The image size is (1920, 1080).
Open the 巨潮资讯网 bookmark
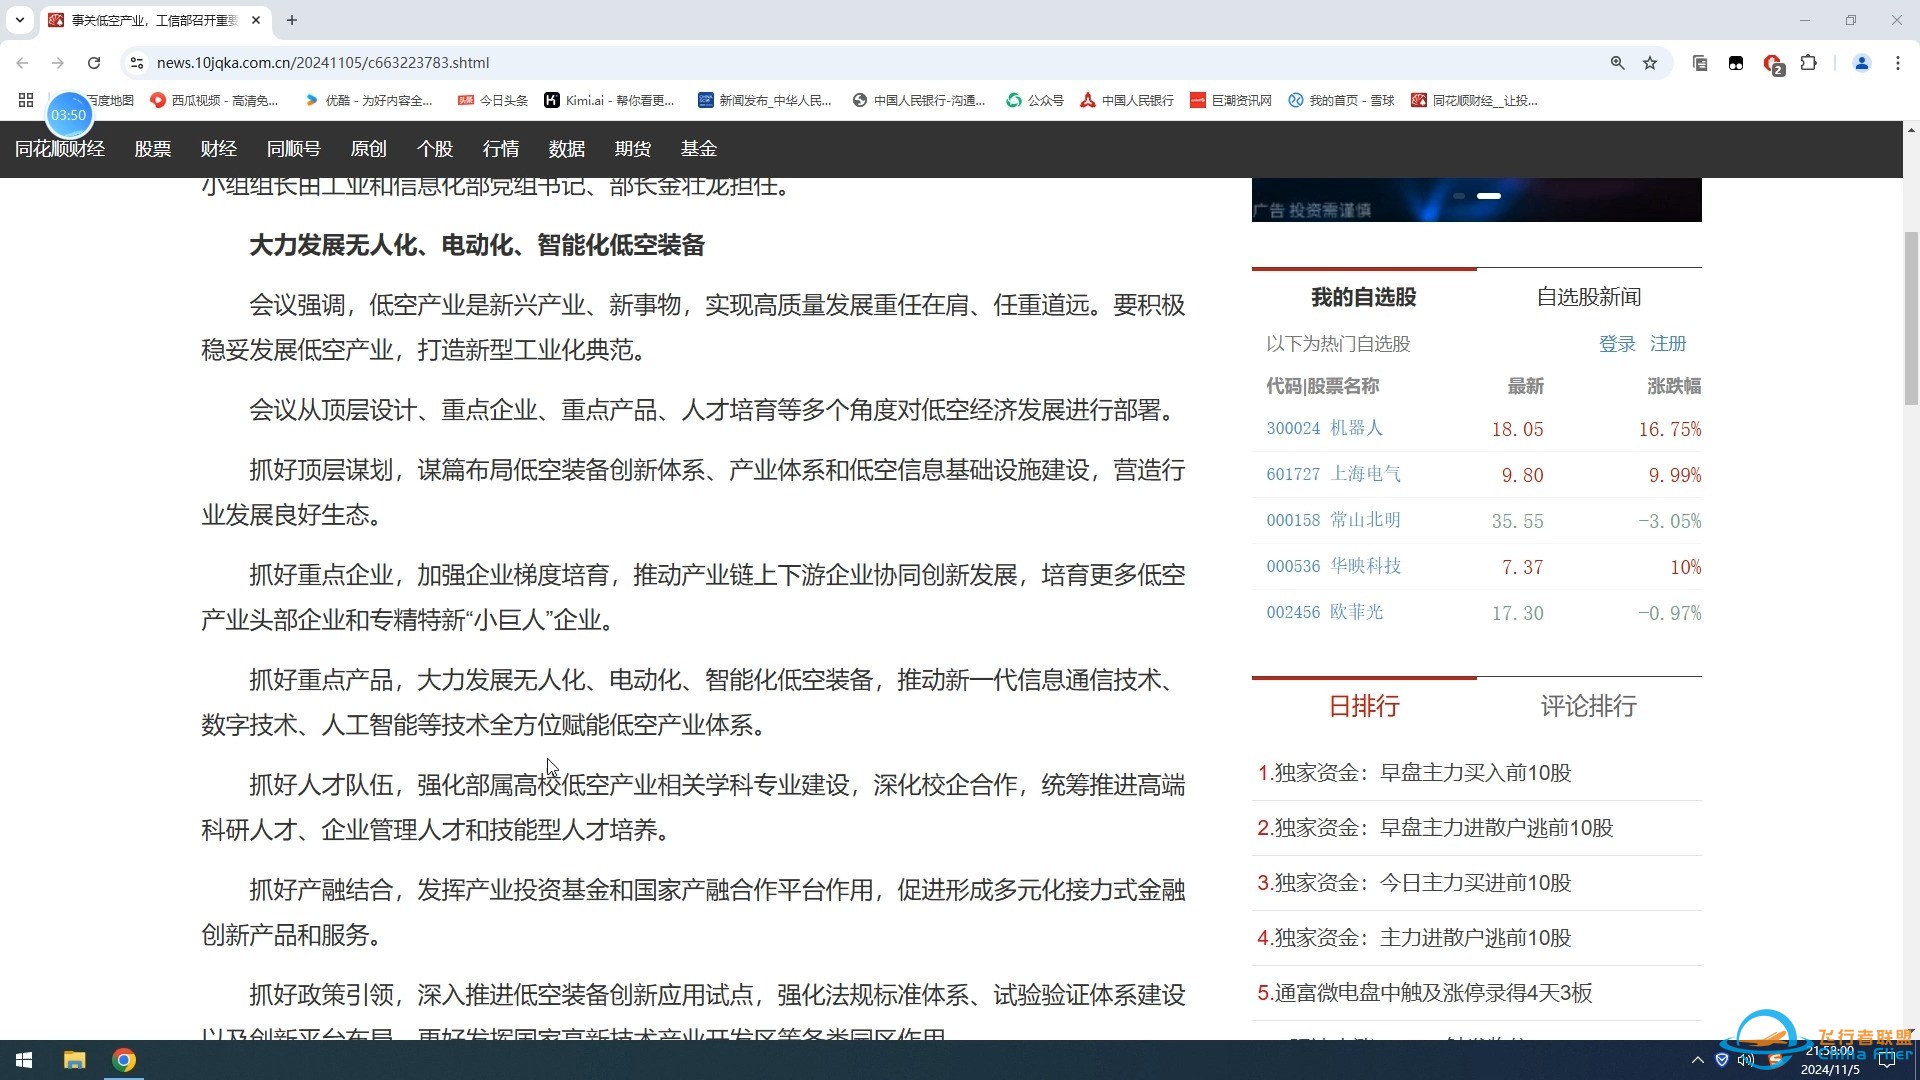tap(1231, 100)
